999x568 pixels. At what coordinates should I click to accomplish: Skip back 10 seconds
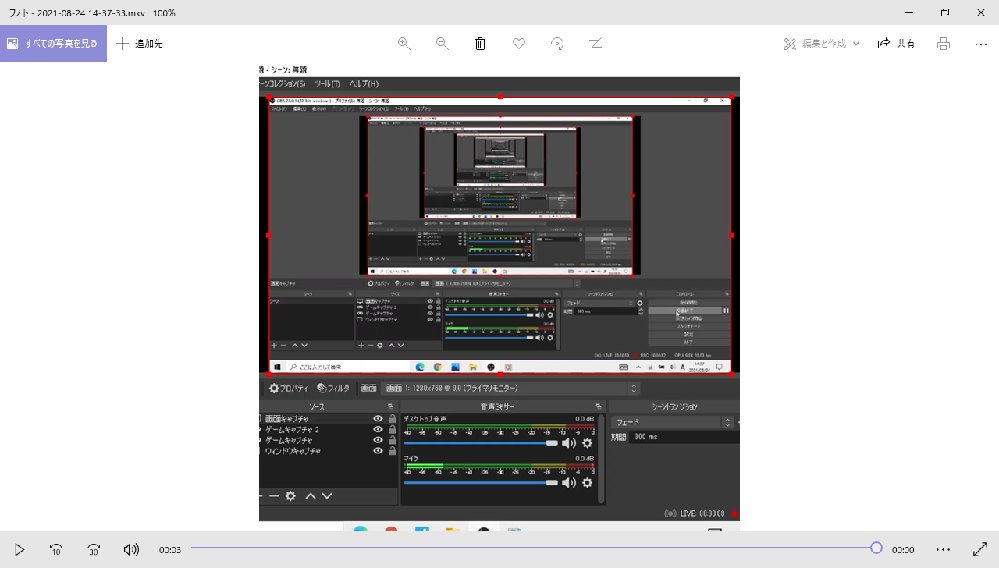point(56,550)
